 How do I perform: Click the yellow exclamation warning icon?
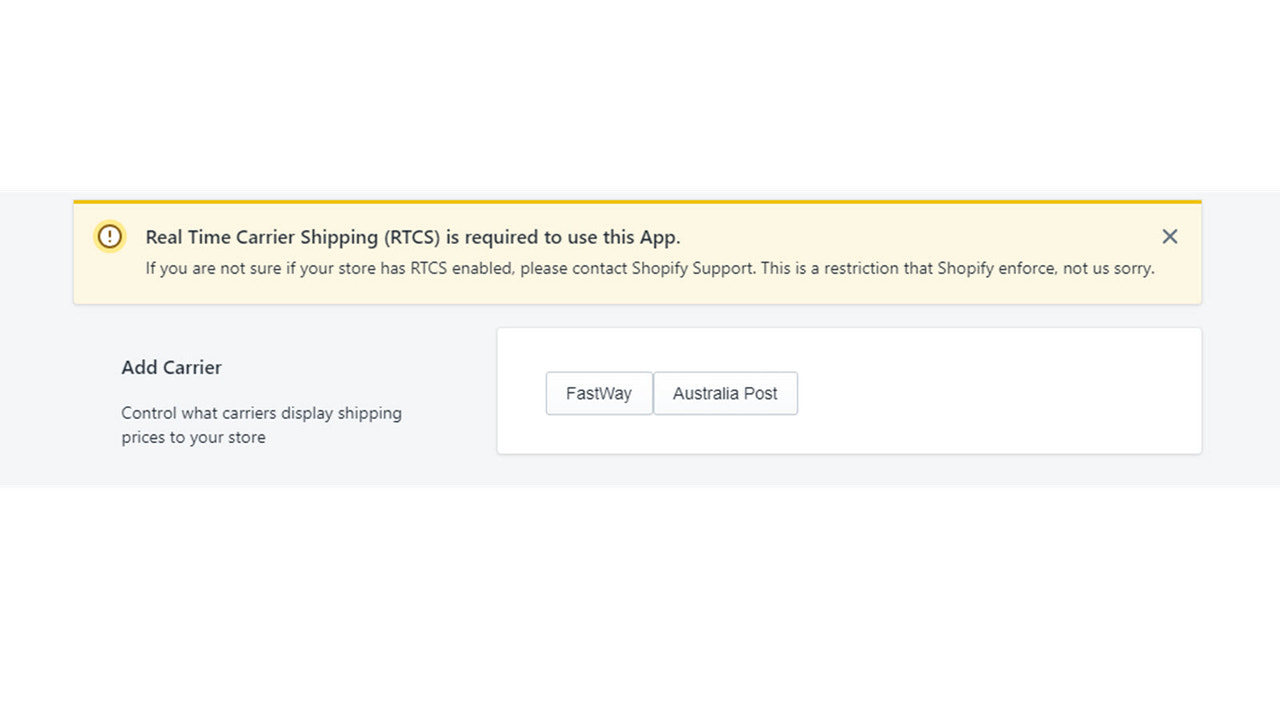tap(109, 237)
